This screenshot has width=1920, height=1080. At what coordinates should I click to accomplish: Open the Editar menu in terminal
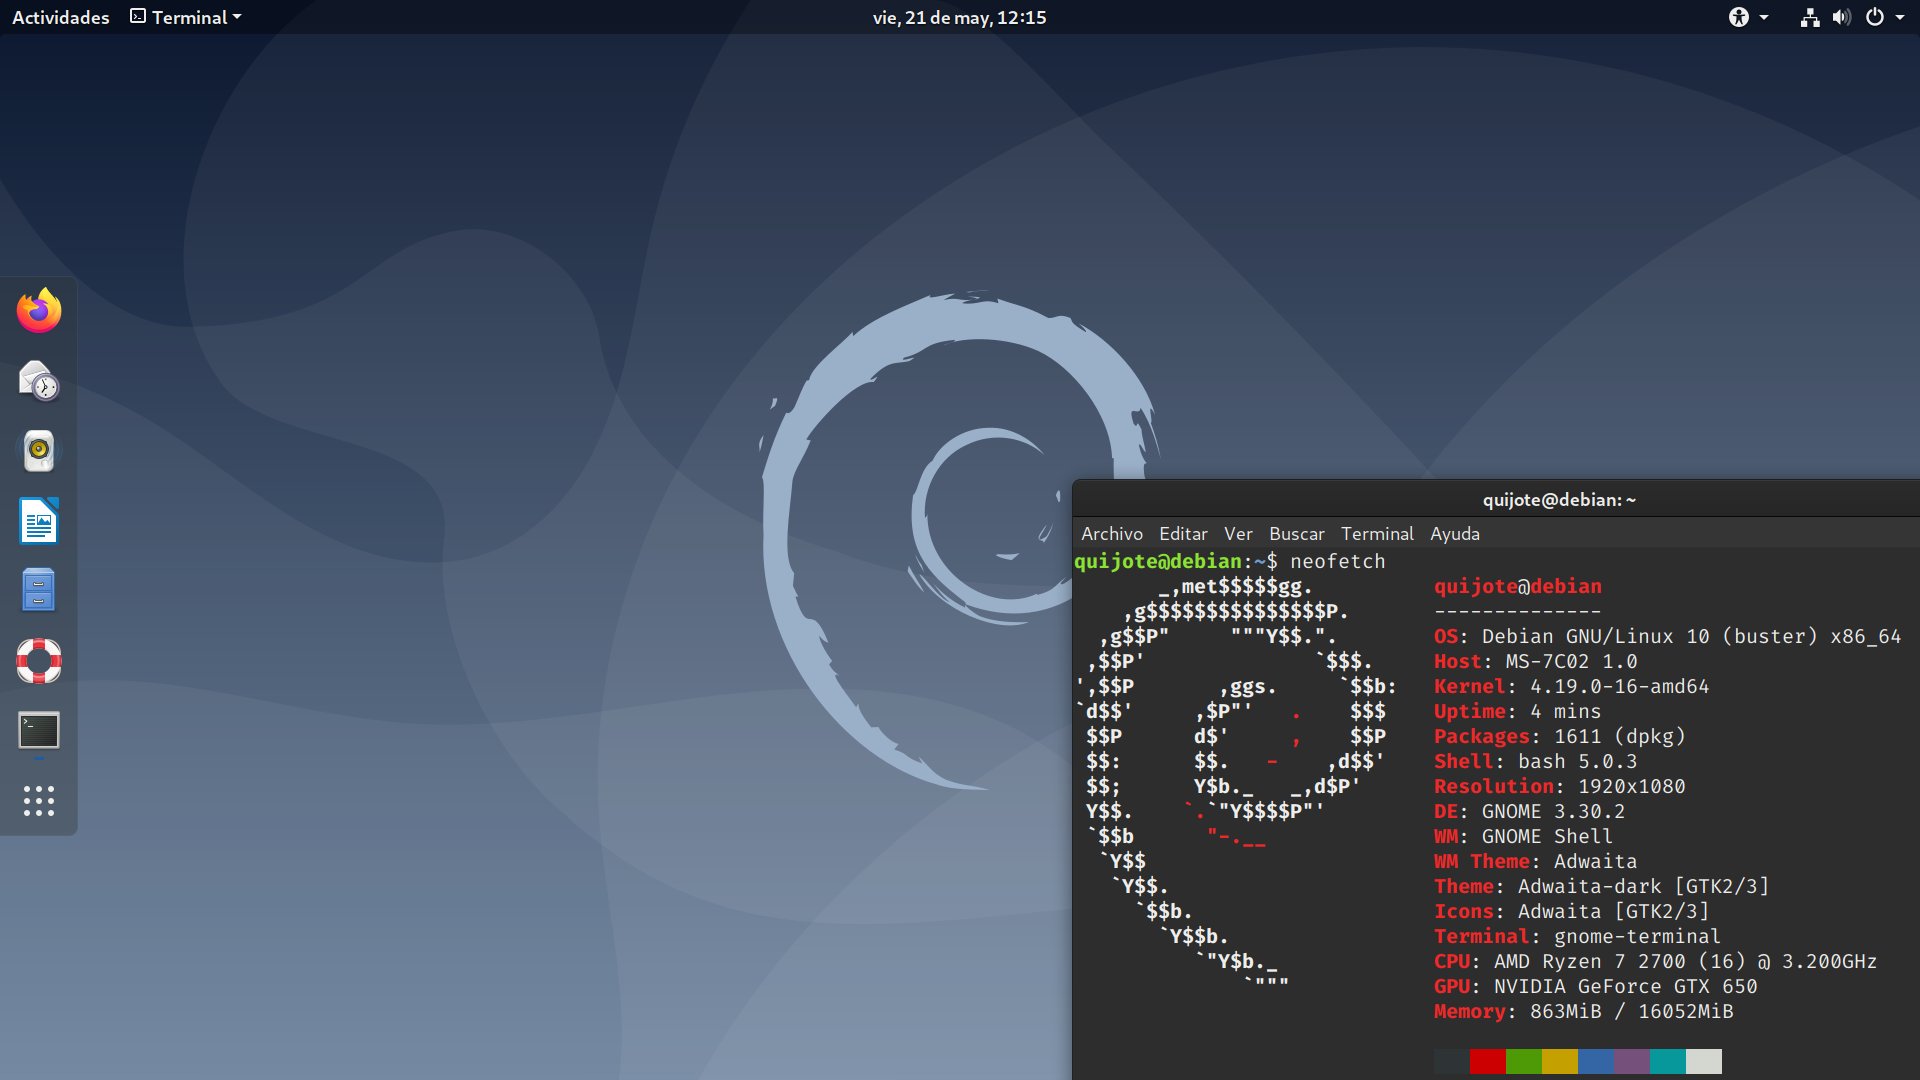pos(1183,534)
